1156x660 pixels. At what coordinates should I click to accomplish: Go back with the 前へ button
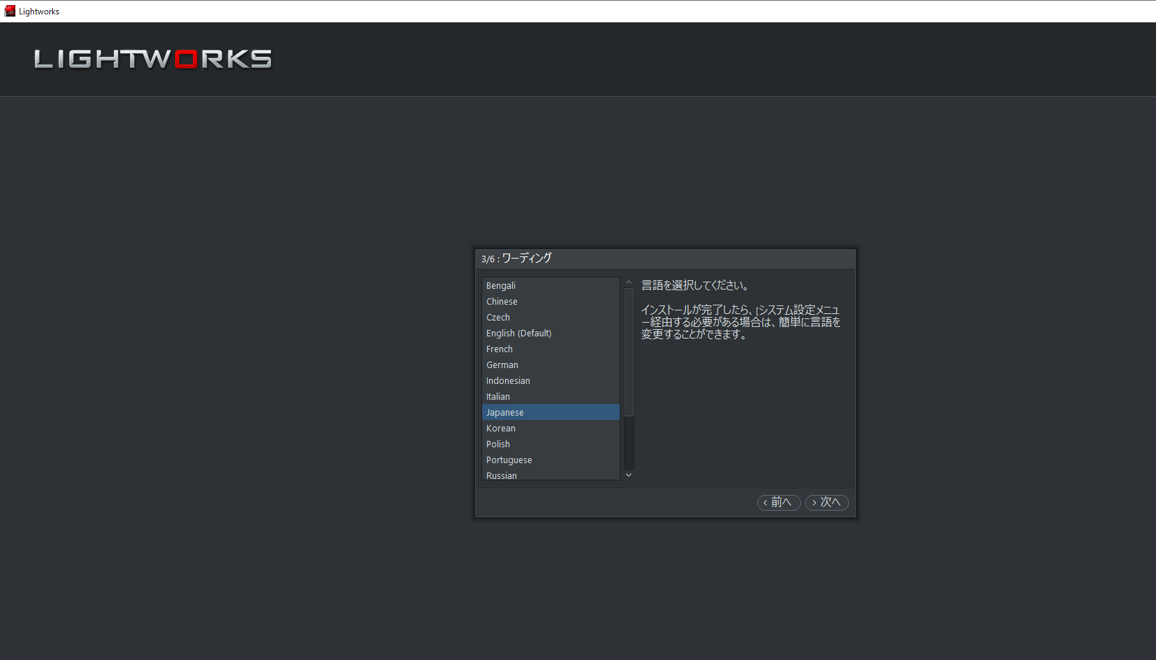tap(779, 502)
